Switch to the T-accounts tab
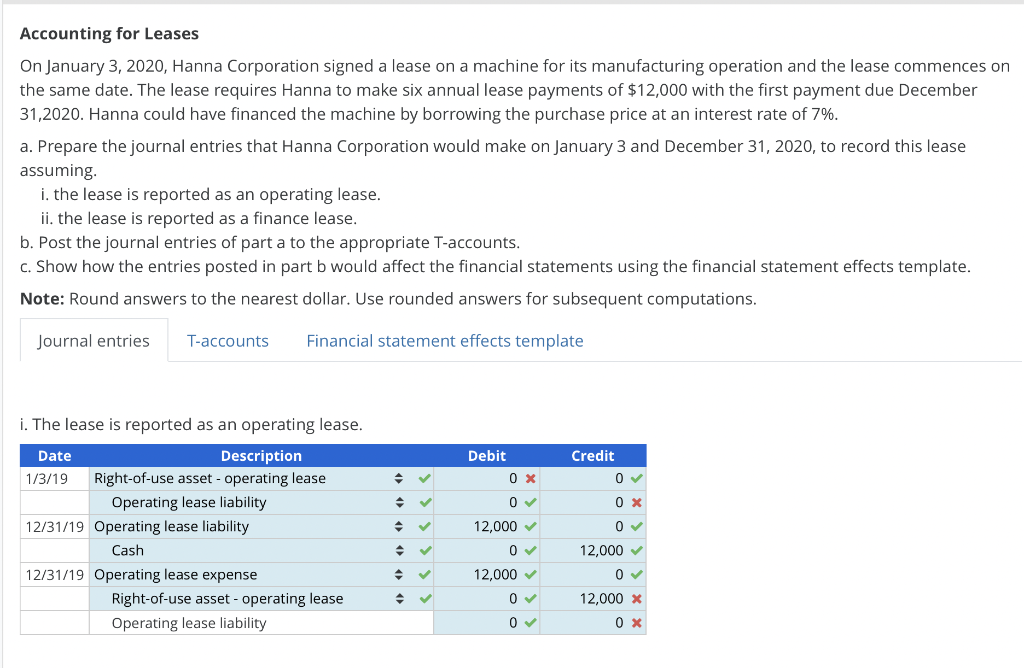The height and width of the screenshot is (668, 1024). point(228,340)
